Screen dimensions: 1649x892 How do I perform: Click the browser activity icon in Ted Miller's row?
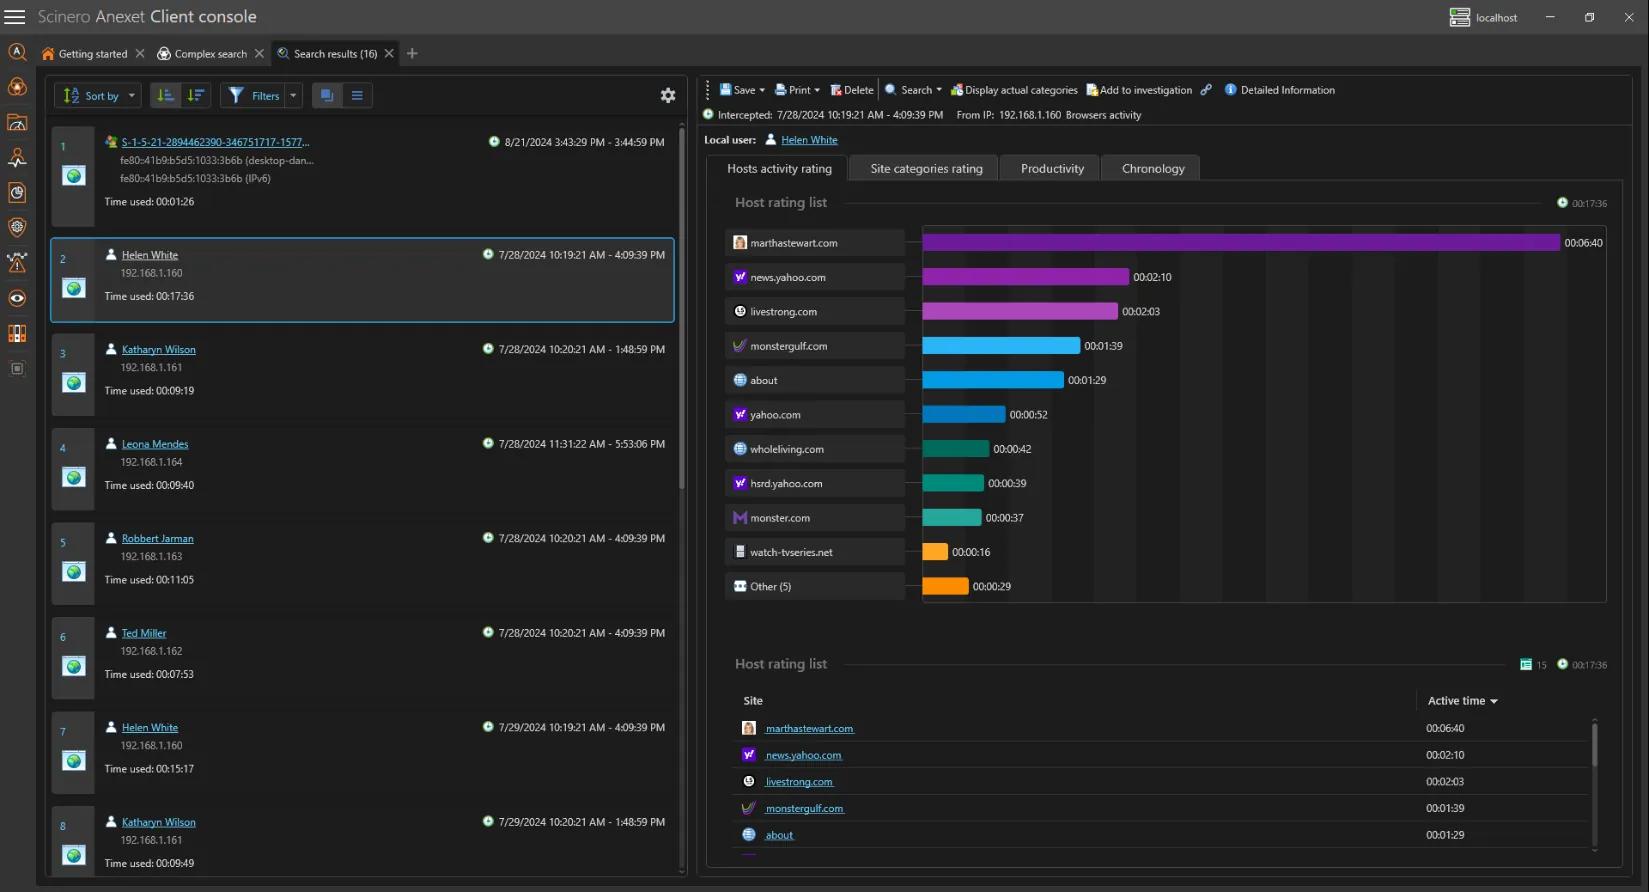click(x=74, y=666)
